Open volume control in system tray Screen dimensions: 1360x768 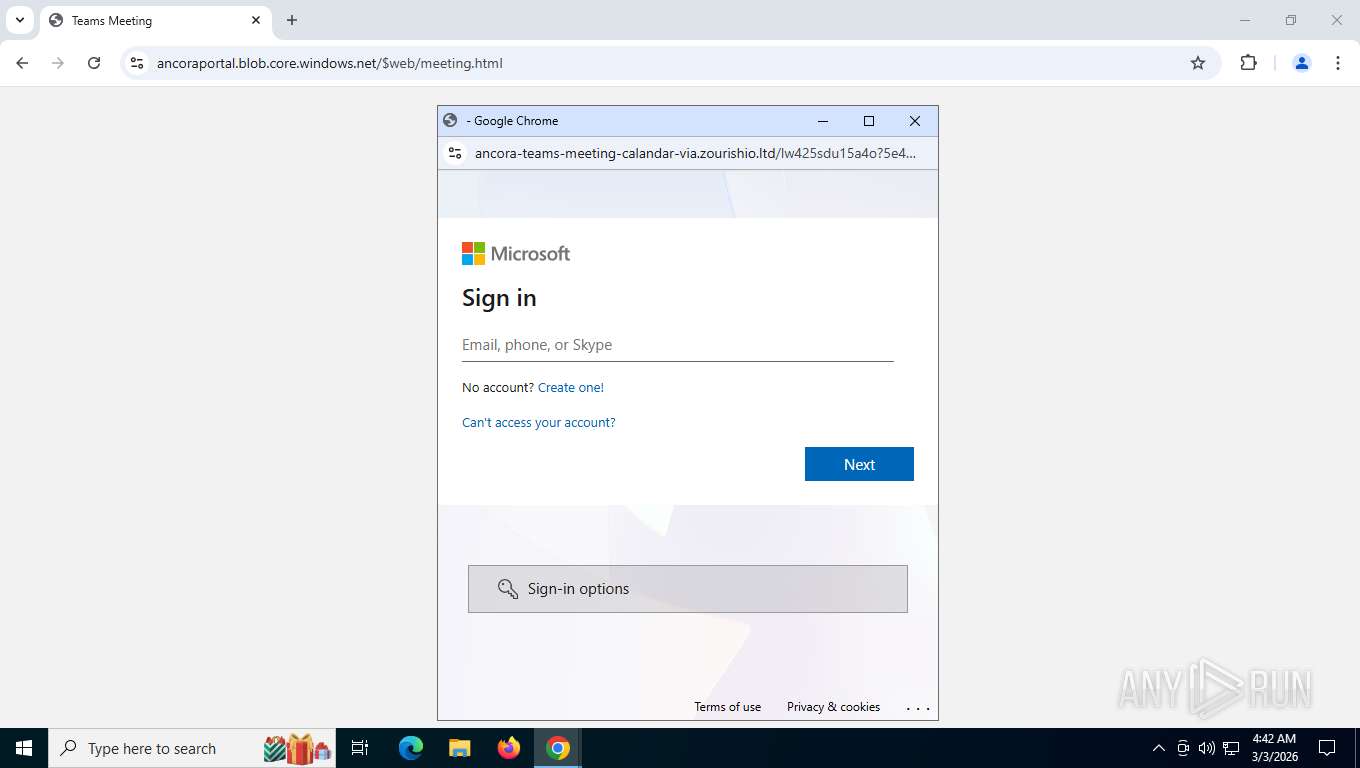(x=1207, y=748)
